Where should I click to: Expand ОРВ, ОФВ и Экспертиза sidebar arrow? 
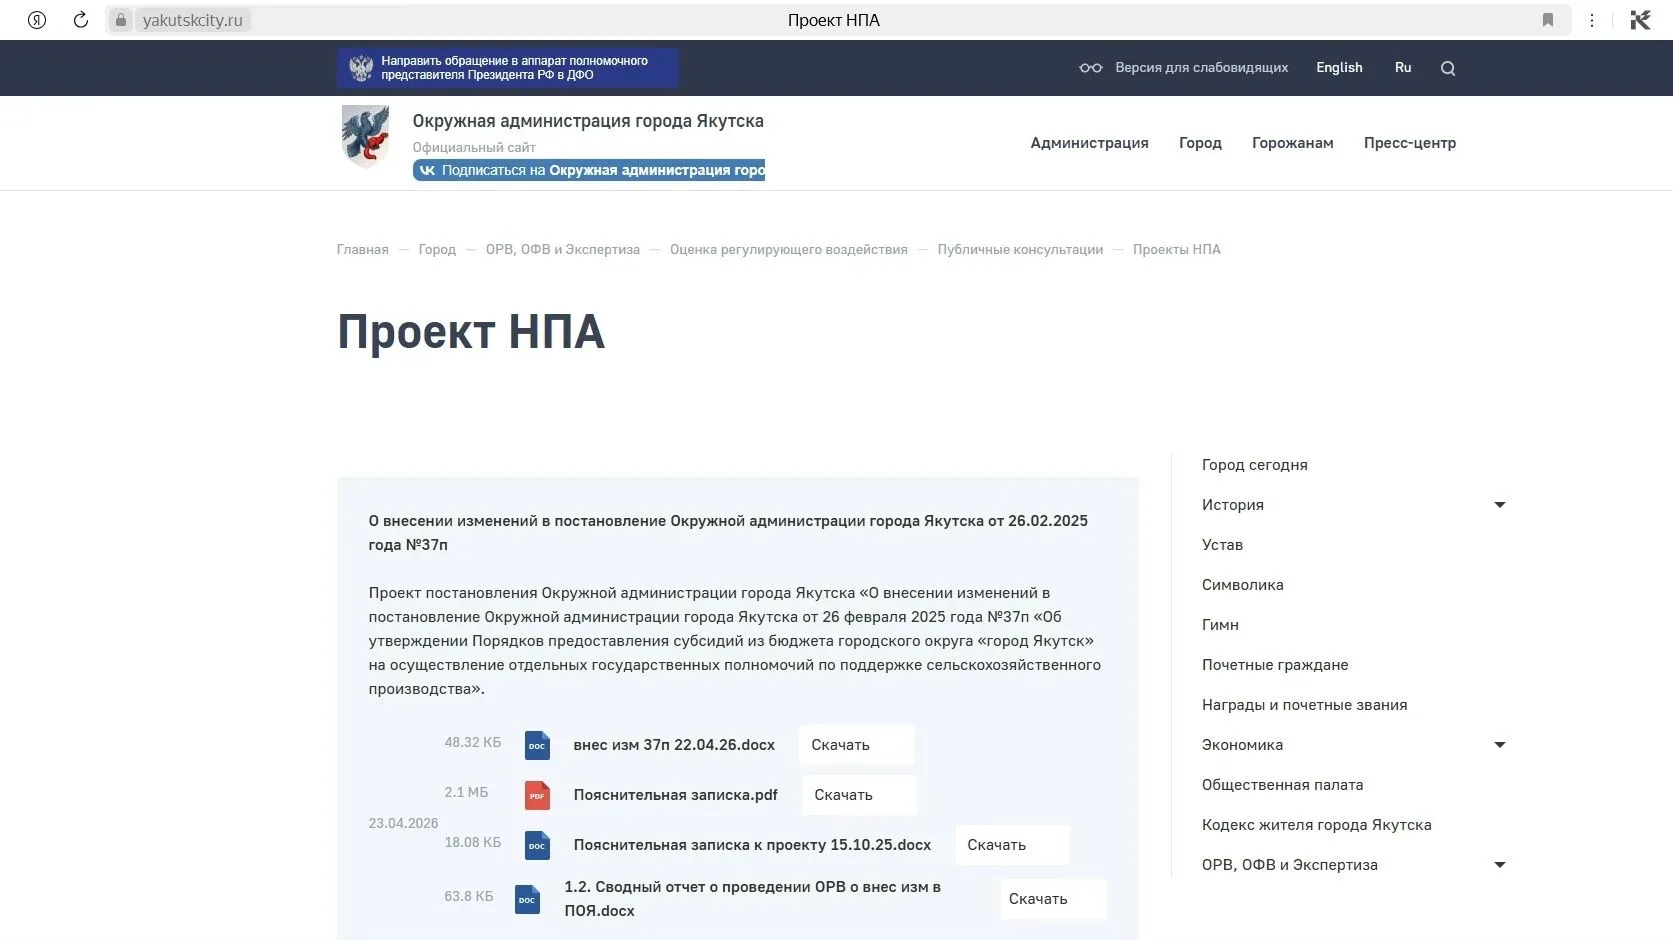pyautogui.click(x=1499, y=865)
